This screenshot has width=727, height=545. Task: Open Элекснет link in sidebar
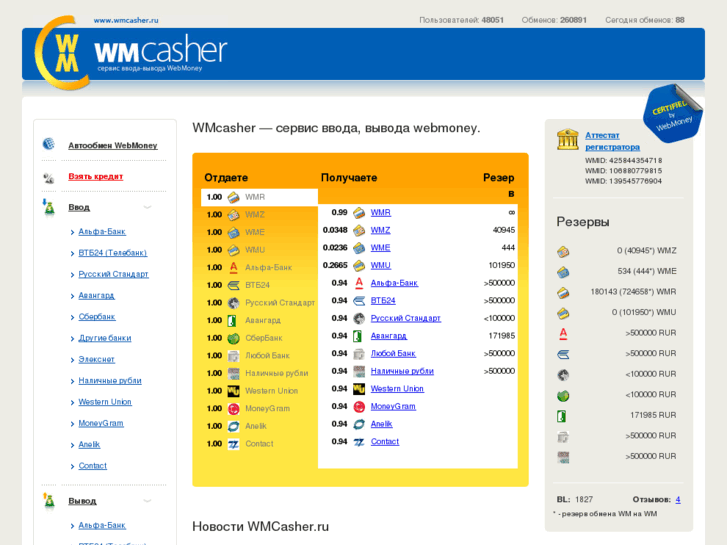point(96,359)
